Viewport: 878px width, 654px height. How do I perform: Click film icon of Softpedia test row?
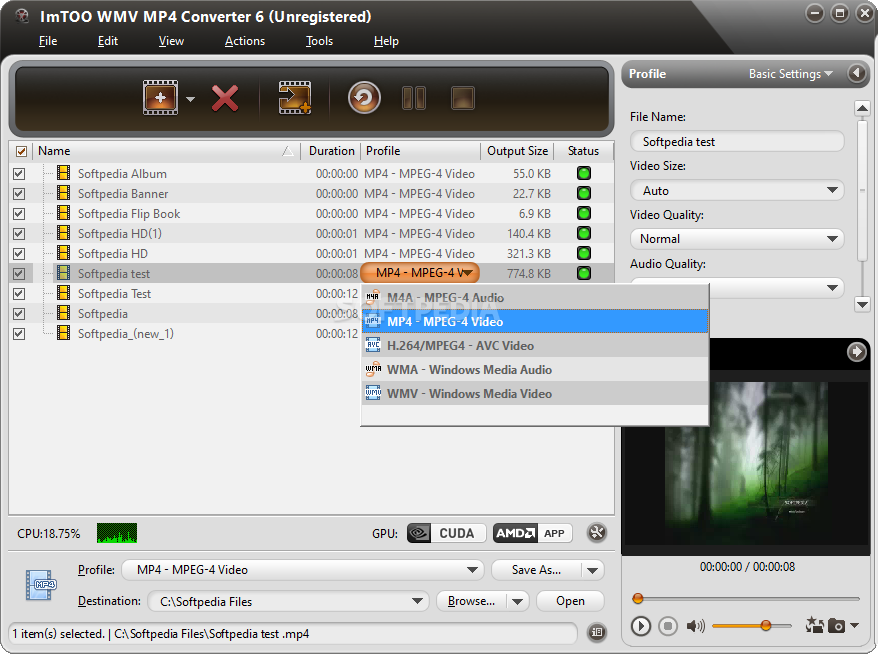[64, 273]
